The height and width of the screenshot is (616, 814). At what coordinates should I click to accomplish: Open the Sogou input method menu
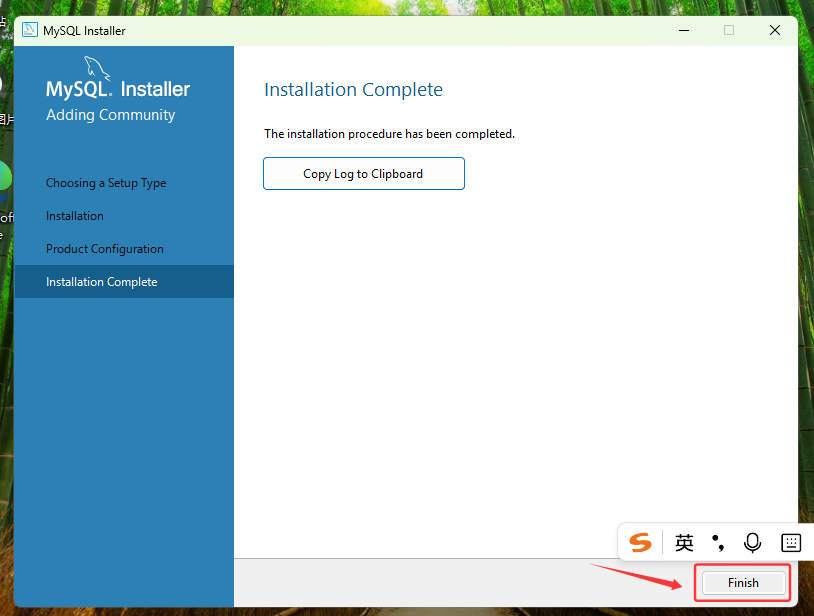point(640,542)
